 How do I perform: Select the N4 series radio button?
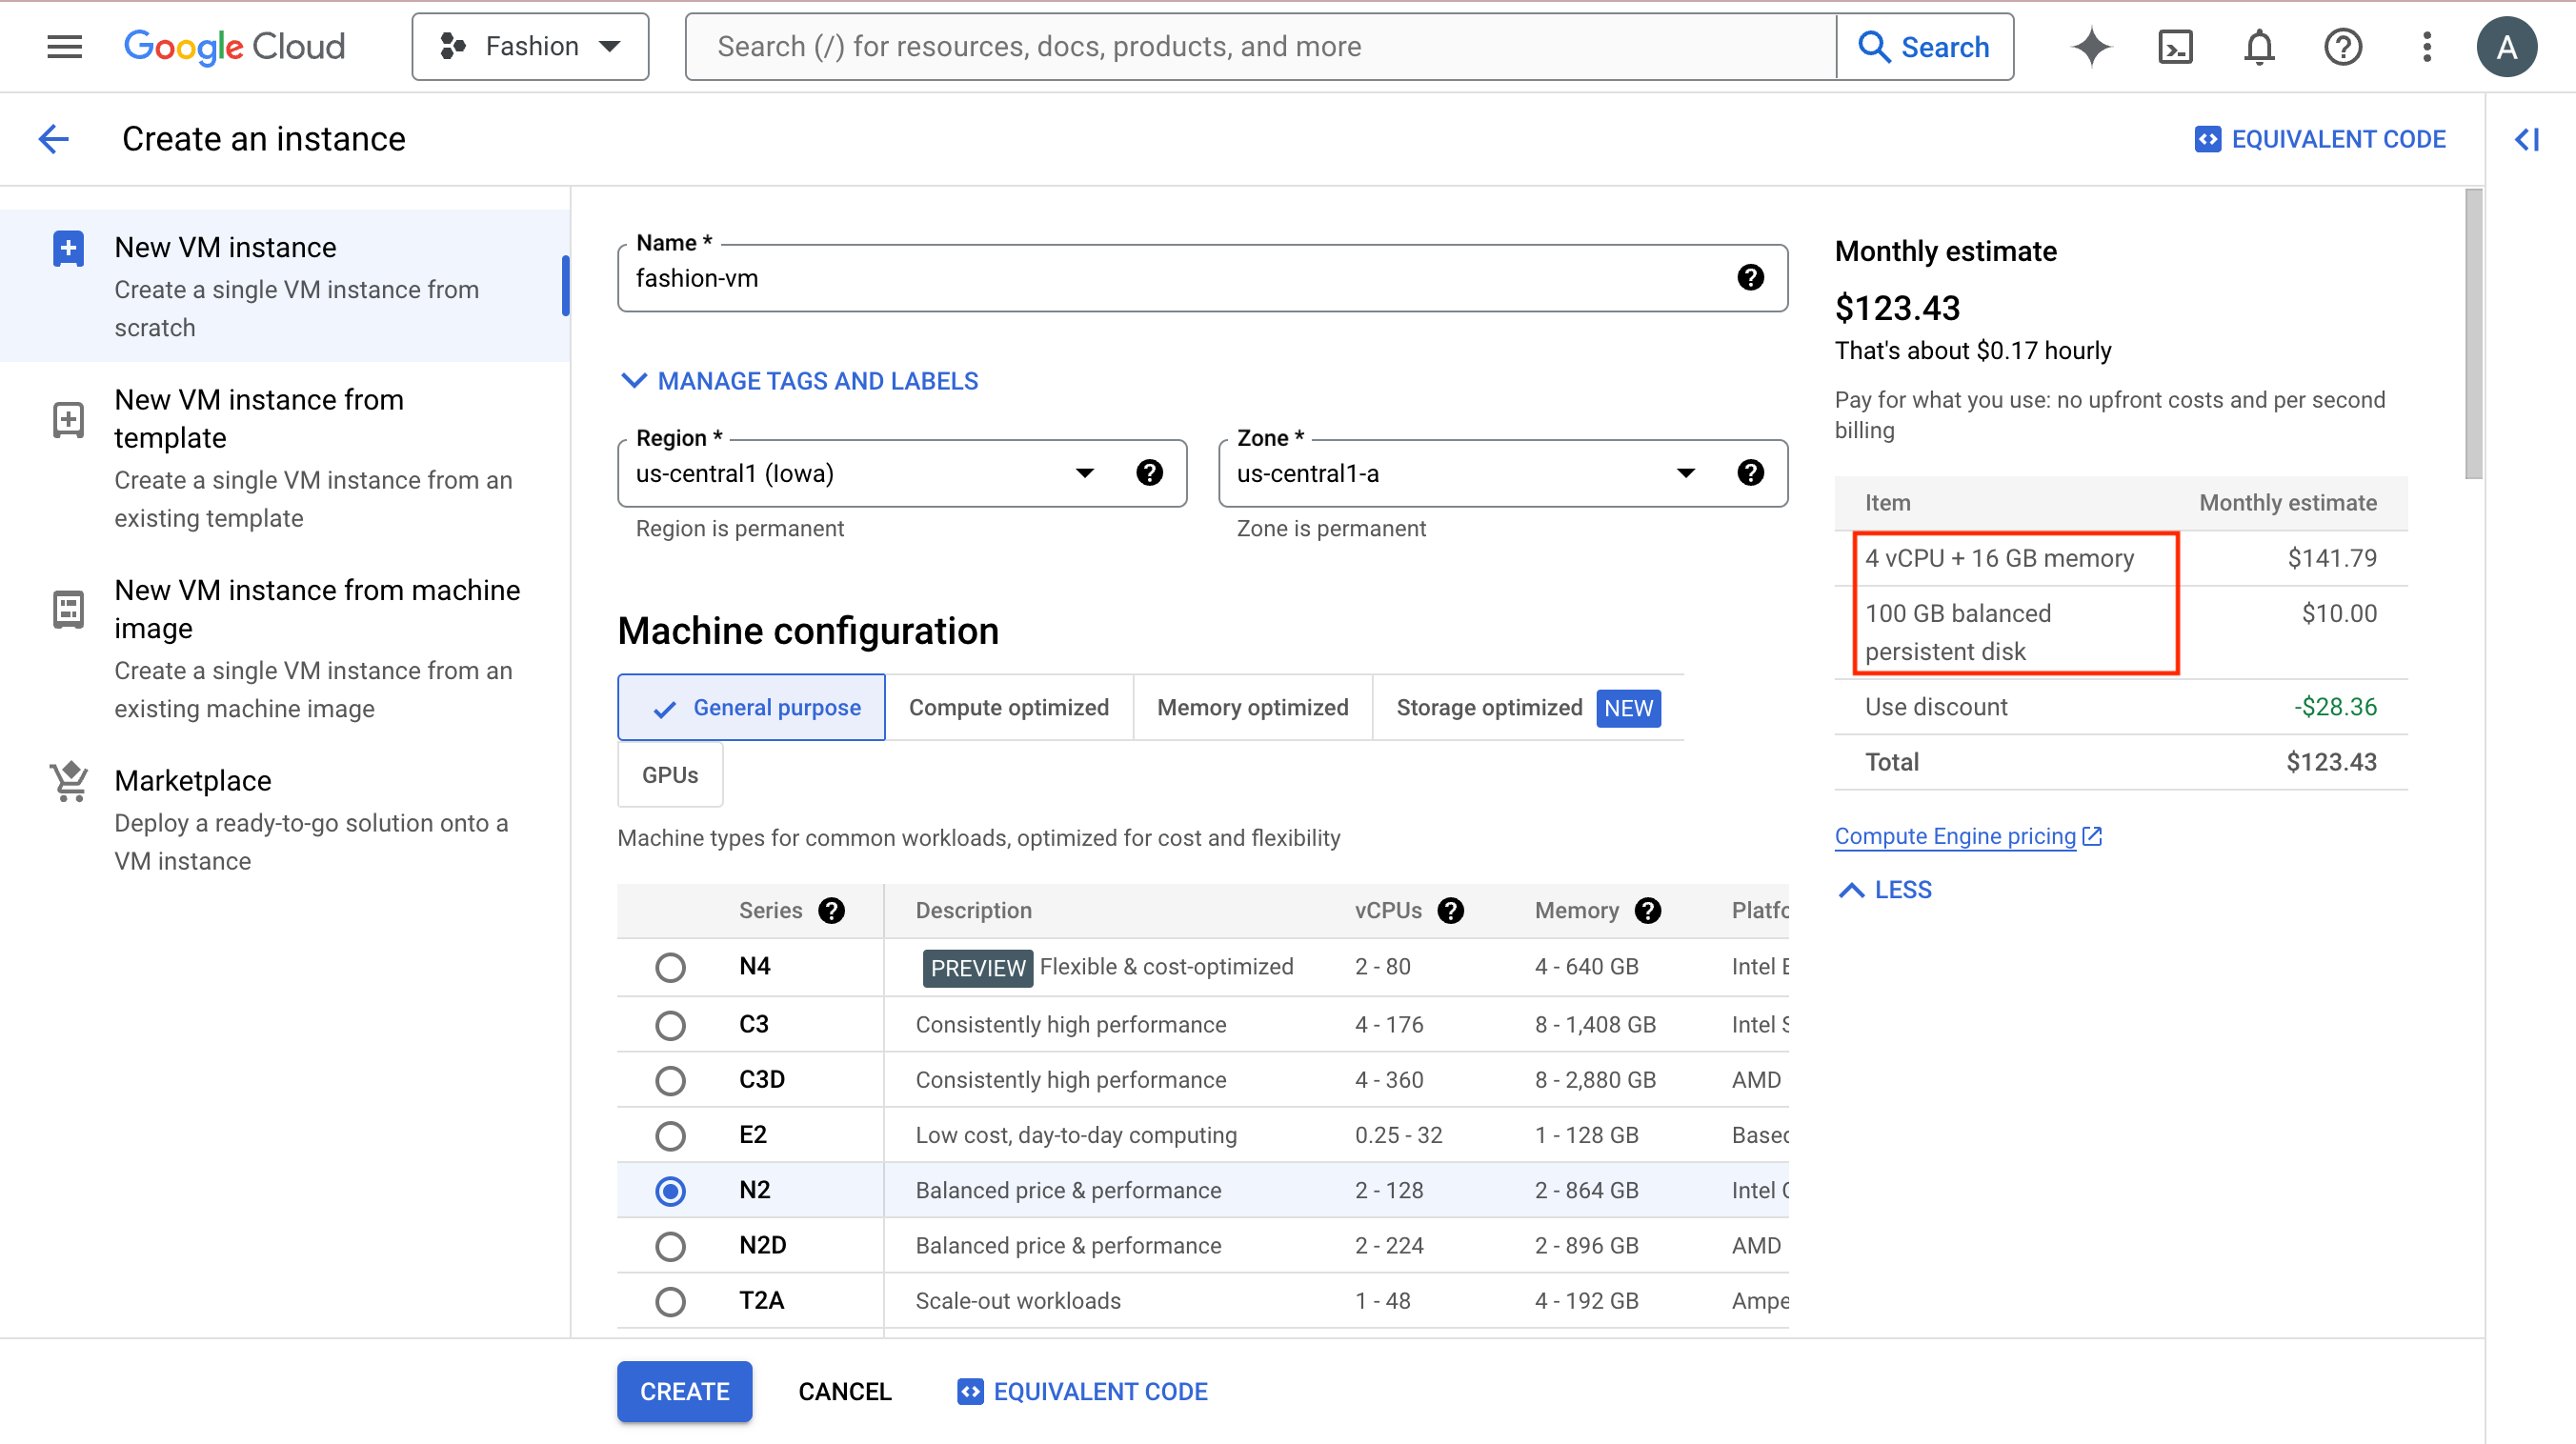(670, 967)
